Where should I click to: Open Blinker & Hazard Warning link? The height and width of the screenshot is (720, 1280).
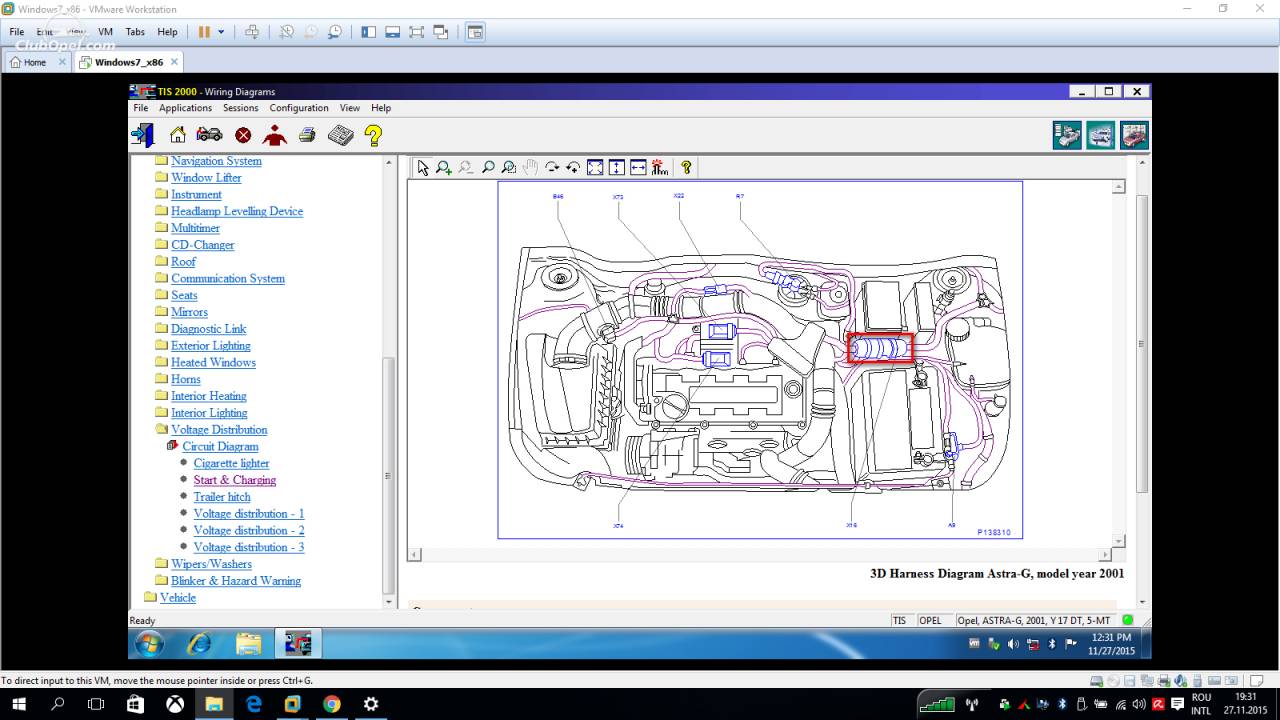[236, 581]
